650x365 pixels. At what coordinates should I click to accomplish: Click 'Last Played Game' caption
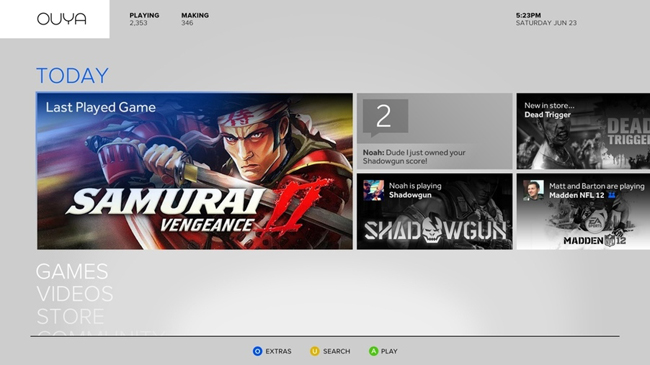[x=101, y=107]
